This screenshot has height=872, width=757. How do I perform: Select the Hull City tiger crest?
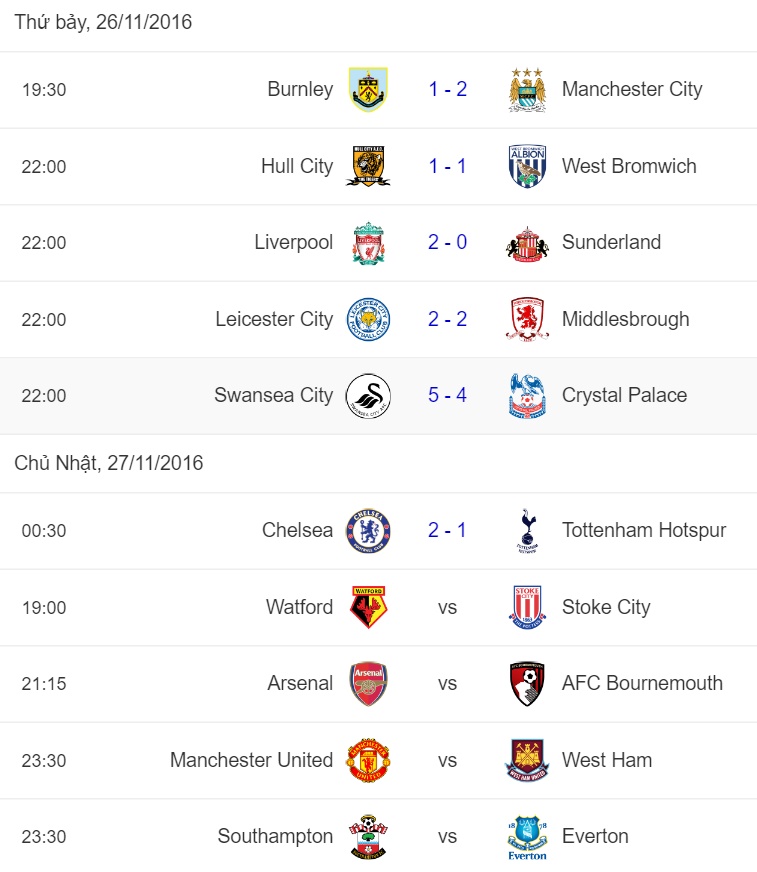pos(368,166)
